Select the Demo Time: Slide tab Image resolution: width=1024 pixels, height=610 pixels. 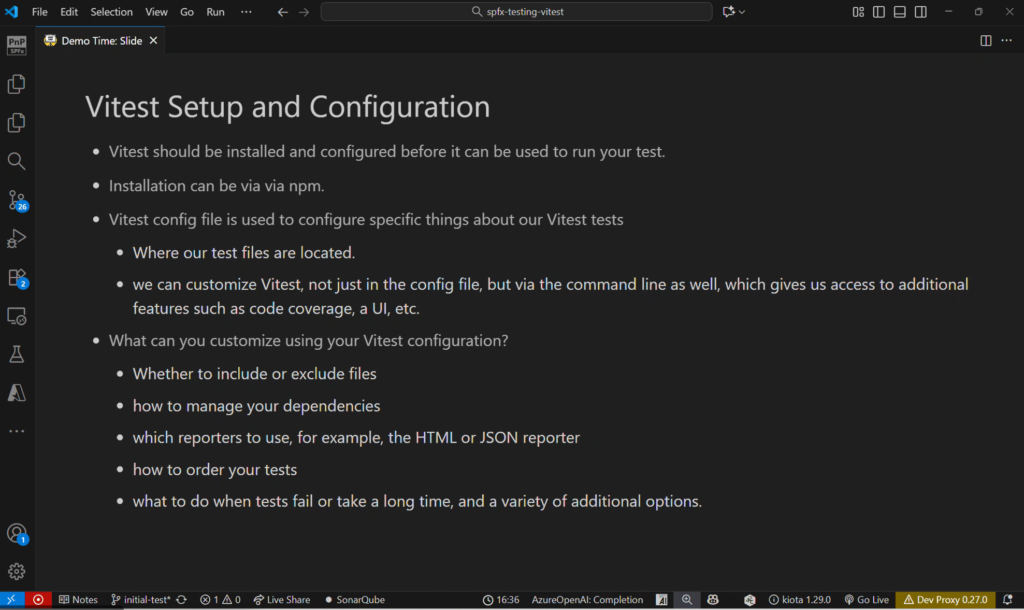pyautogui.click(x=100, y=41)
